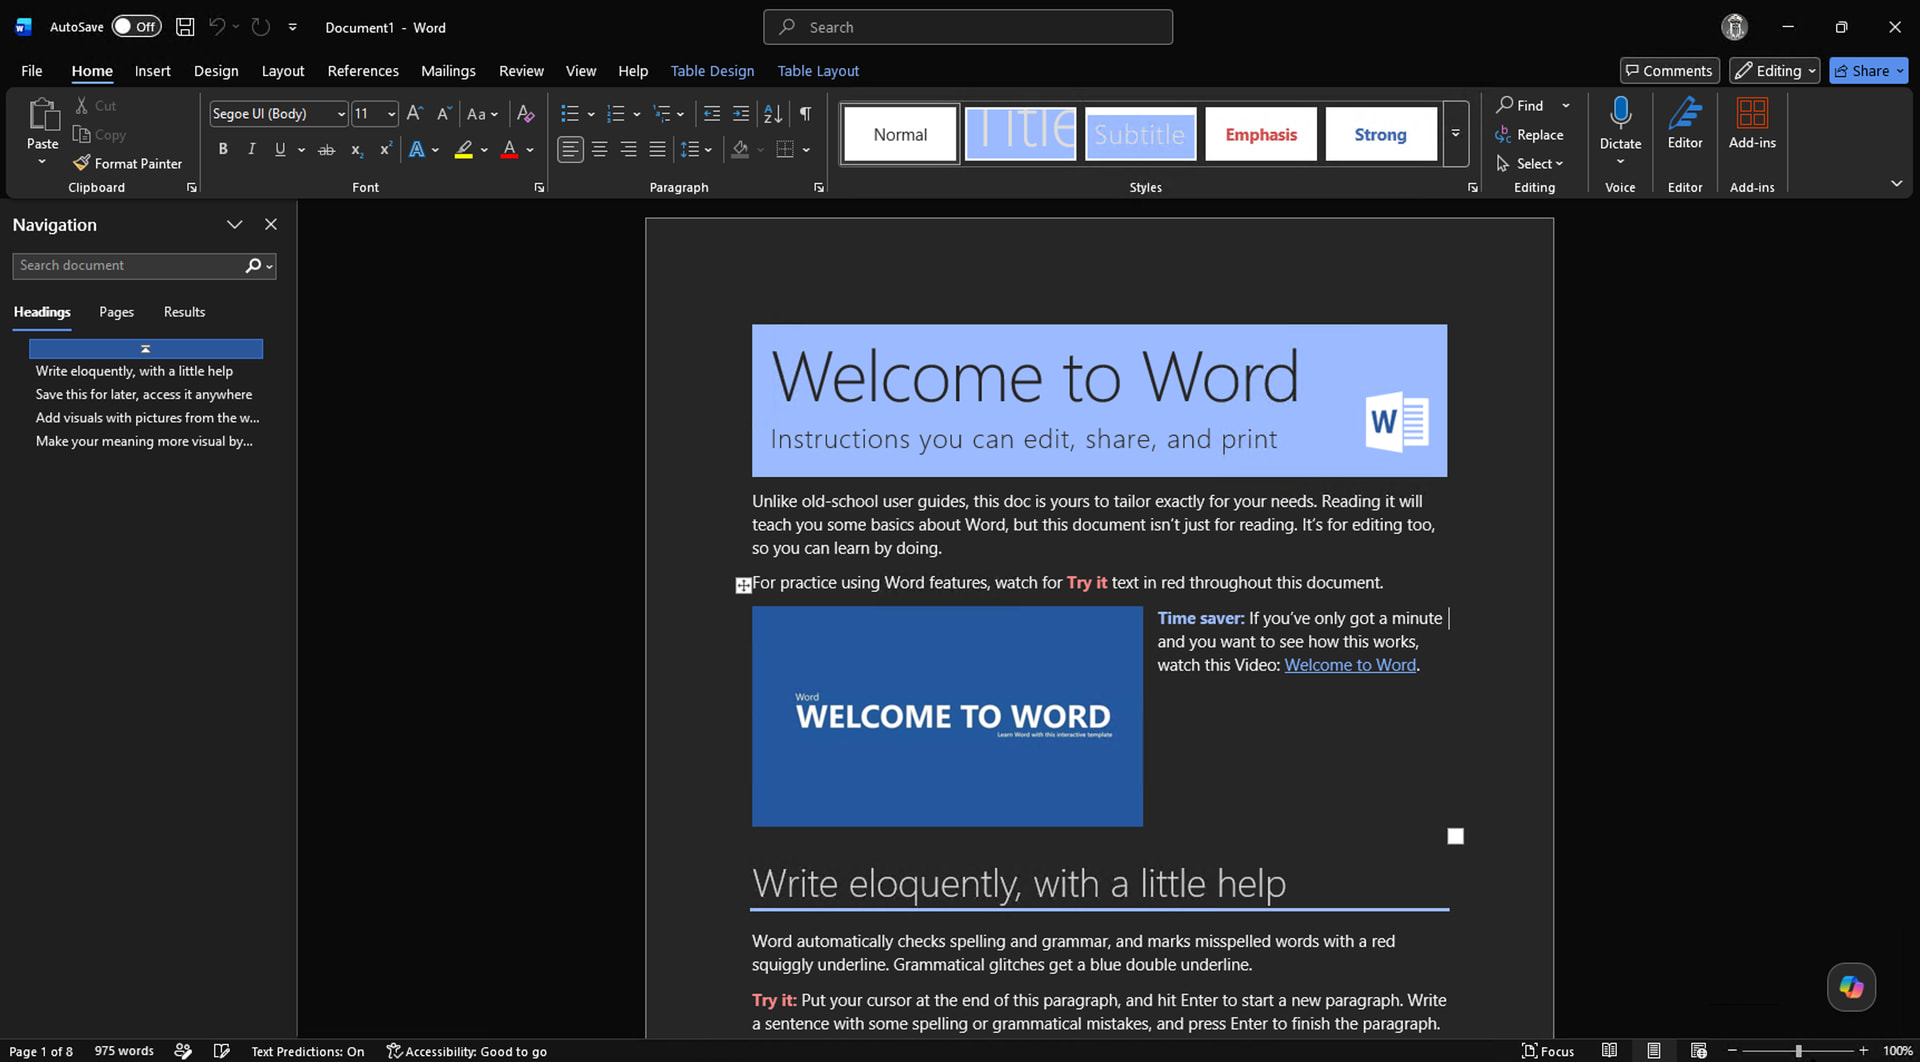Expand the bullet list options arrow

point(591,114)
